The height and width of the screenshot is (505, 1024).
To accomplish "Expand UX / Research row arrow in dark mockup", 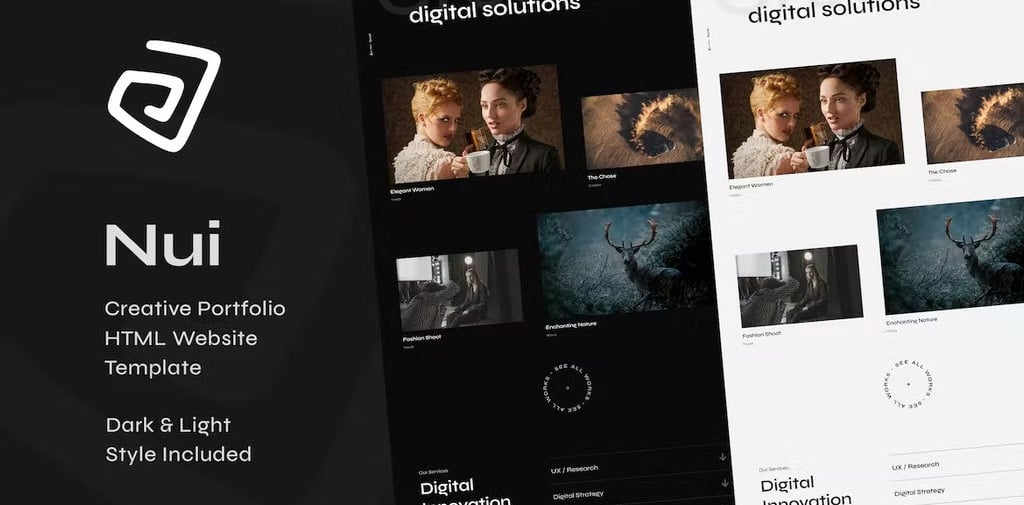I will click(722, 457).
